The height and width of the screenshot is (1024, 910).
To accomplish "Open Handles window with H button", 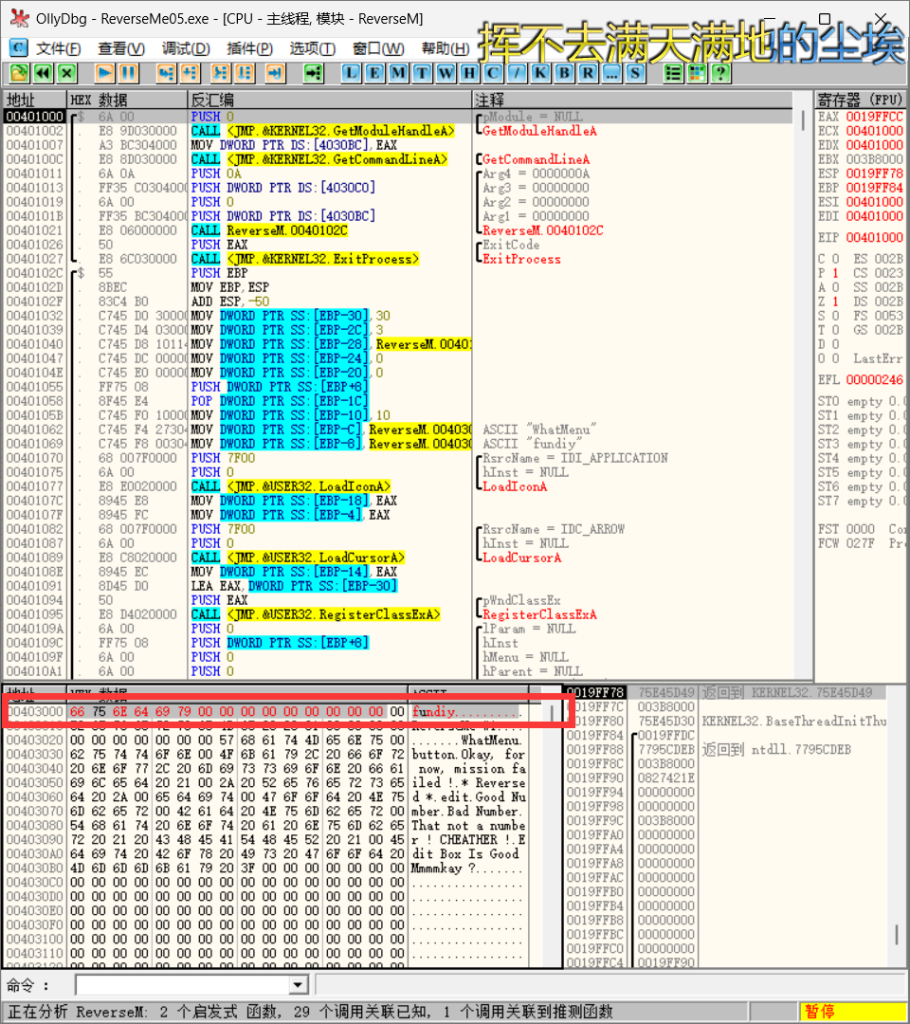I will pos(469,73).
